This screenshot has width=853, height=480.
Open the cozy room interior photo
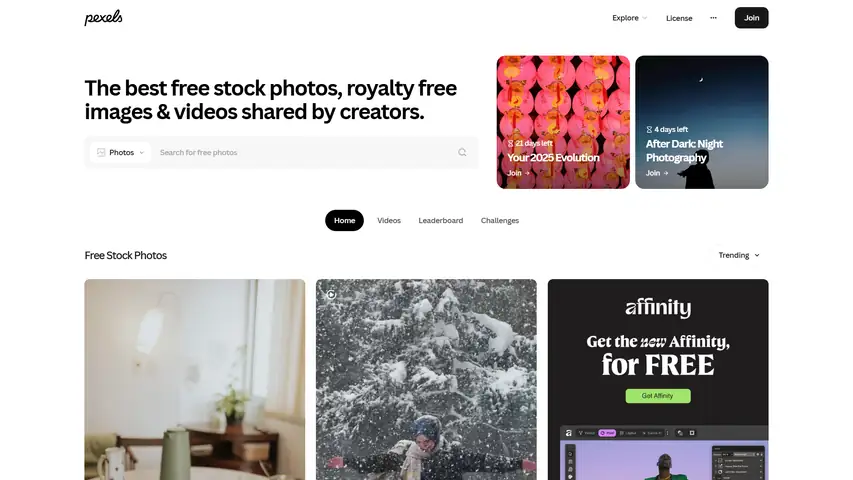(195, 380)
